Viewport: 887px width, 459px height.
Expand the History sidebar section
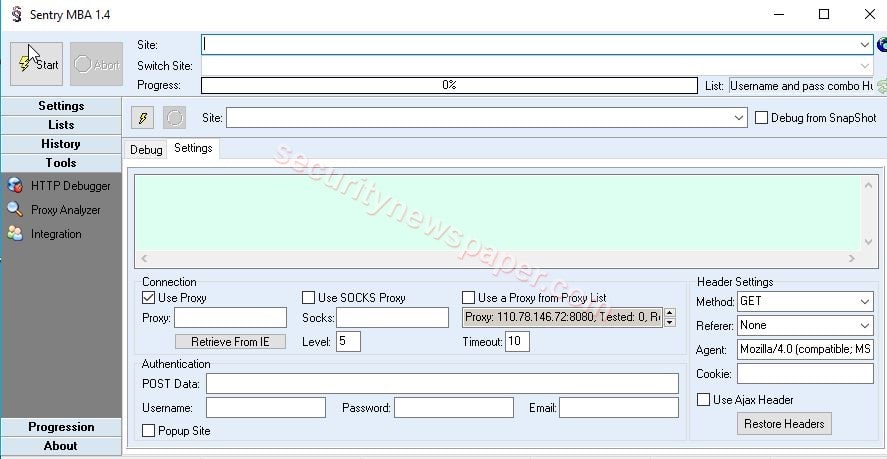coord(61,144)
